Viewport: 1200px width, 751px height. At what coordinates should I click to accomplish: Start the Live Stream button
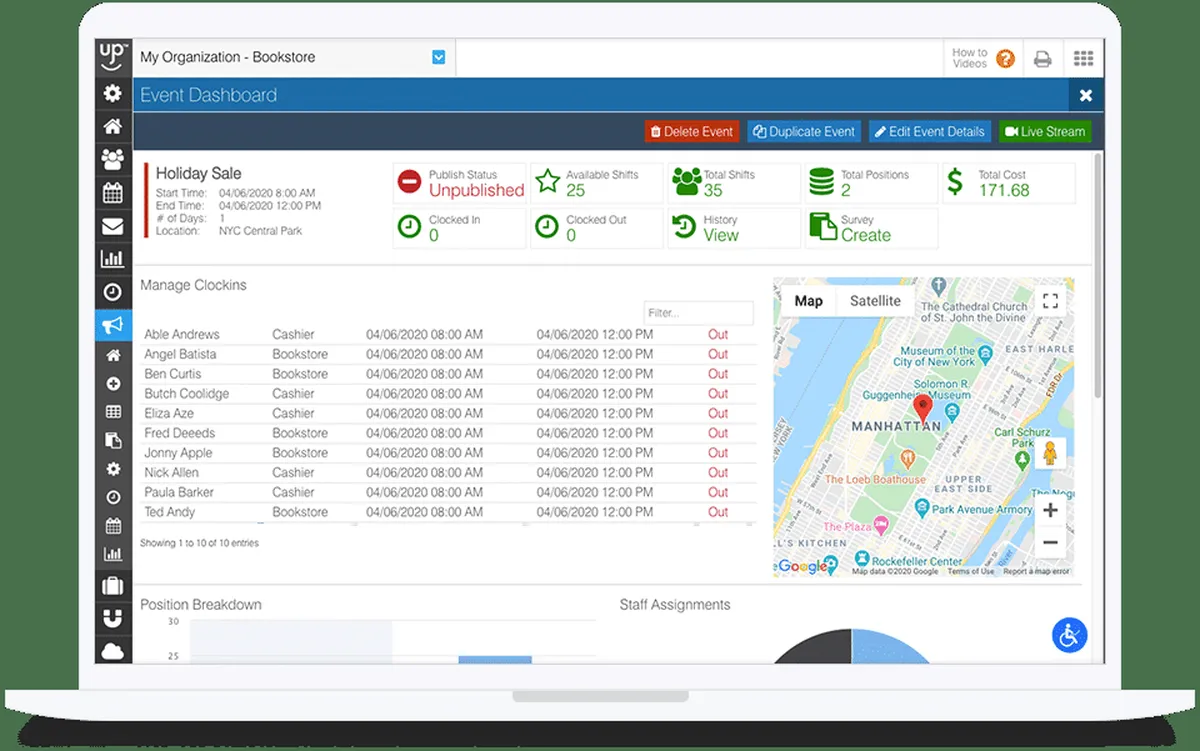(x=1044, y=131)
